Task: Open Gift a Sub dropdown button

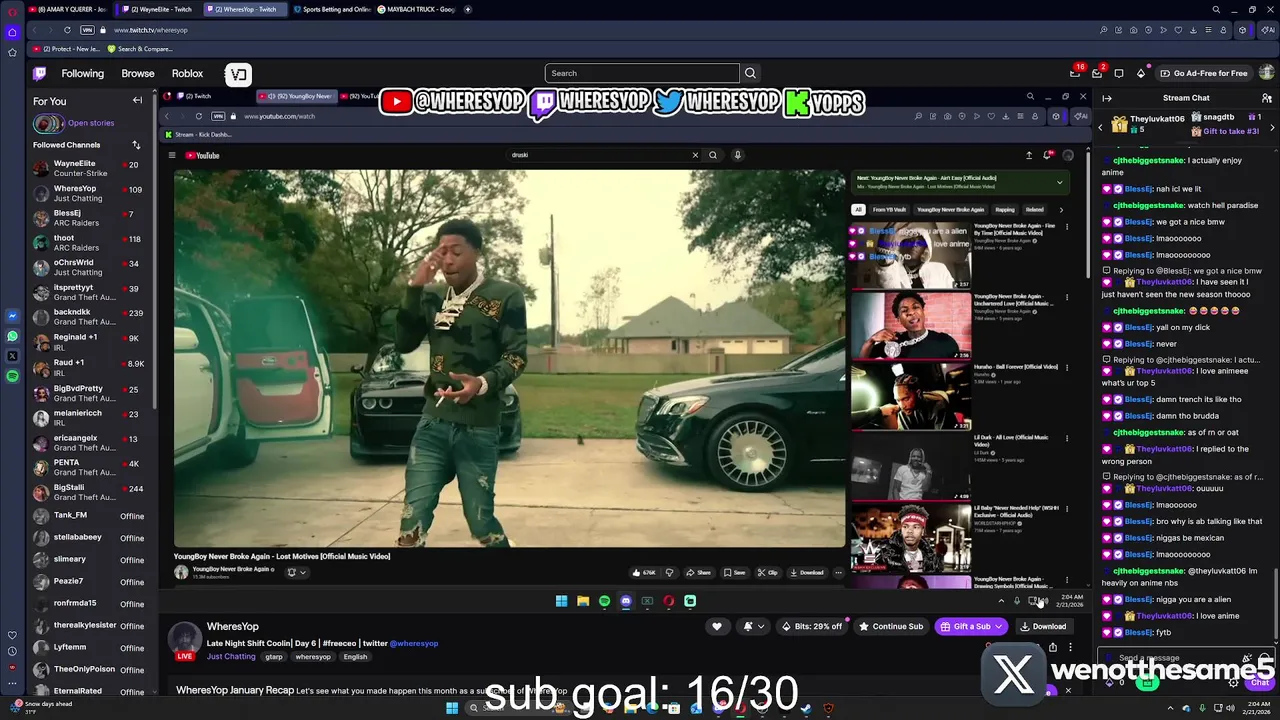Action: pos(971,626)
